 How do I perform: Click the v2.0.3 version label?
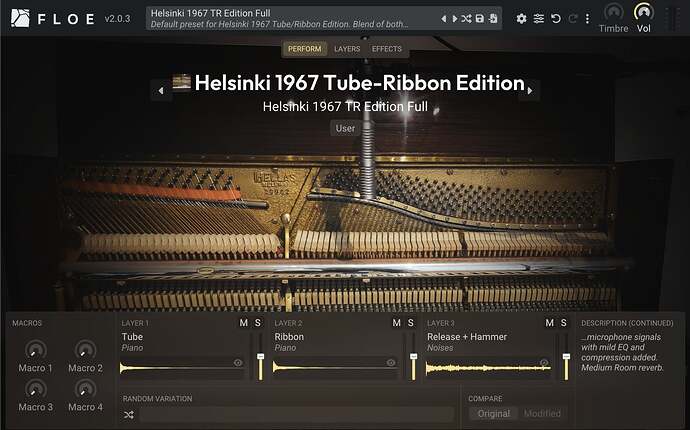click(117, 18)
